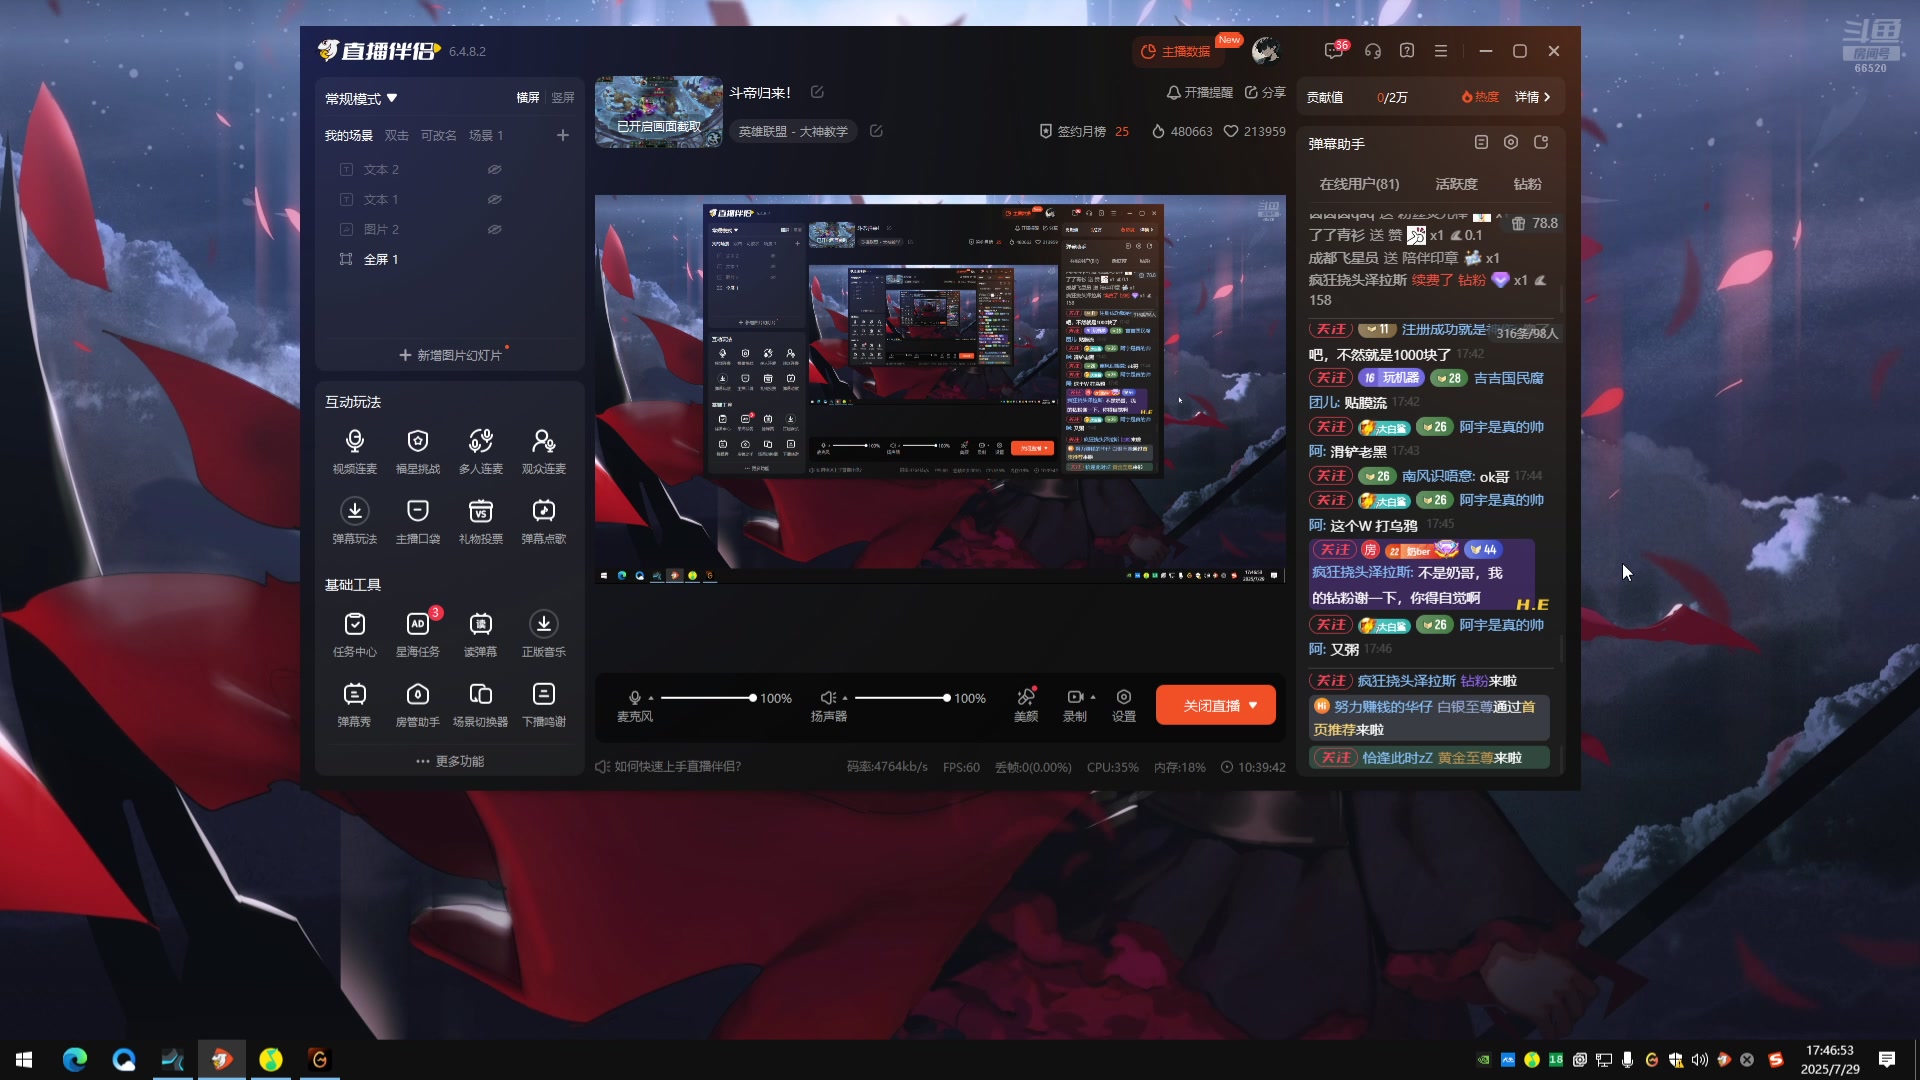Switch to 钻粉 tab
1920x1080 pixels.
(x=1527, y=184)
